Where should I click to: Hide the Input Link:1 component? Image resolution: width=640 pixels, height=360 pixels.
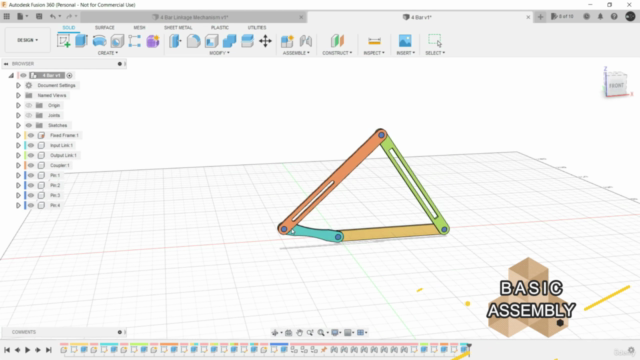[x=31, y=145]
